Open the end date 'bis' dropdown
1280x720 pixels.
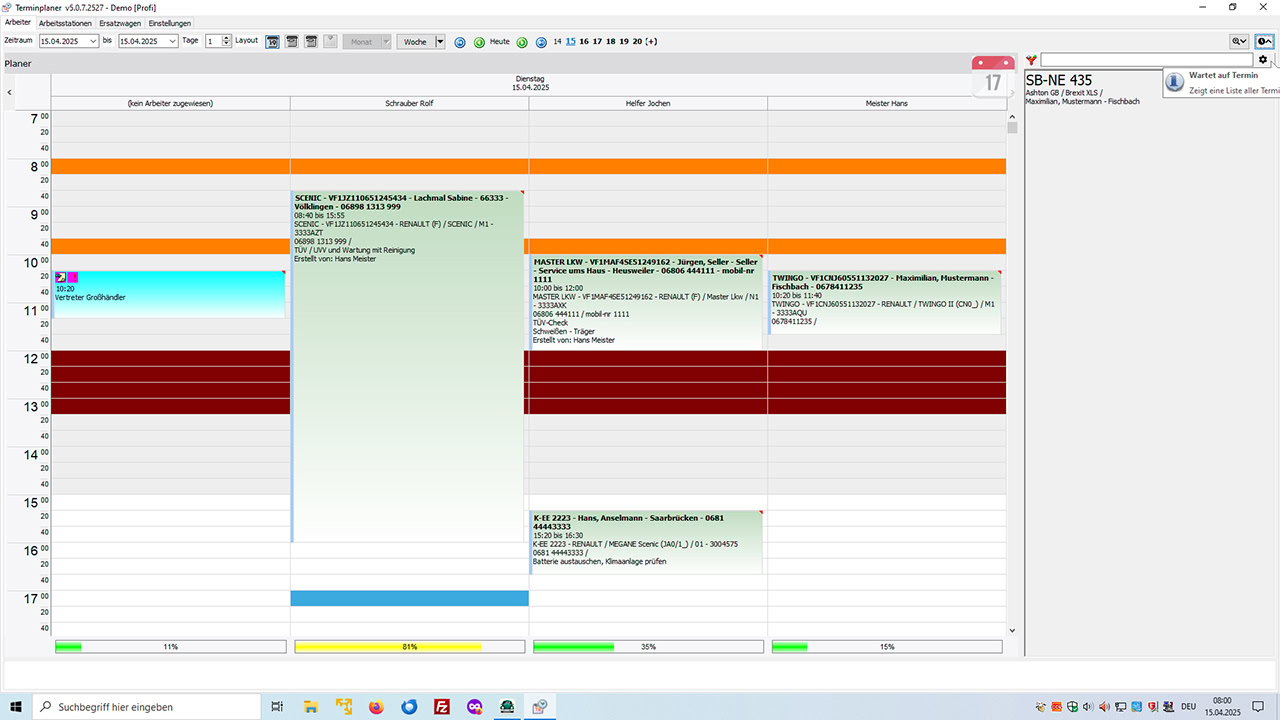tap(173, 41)
